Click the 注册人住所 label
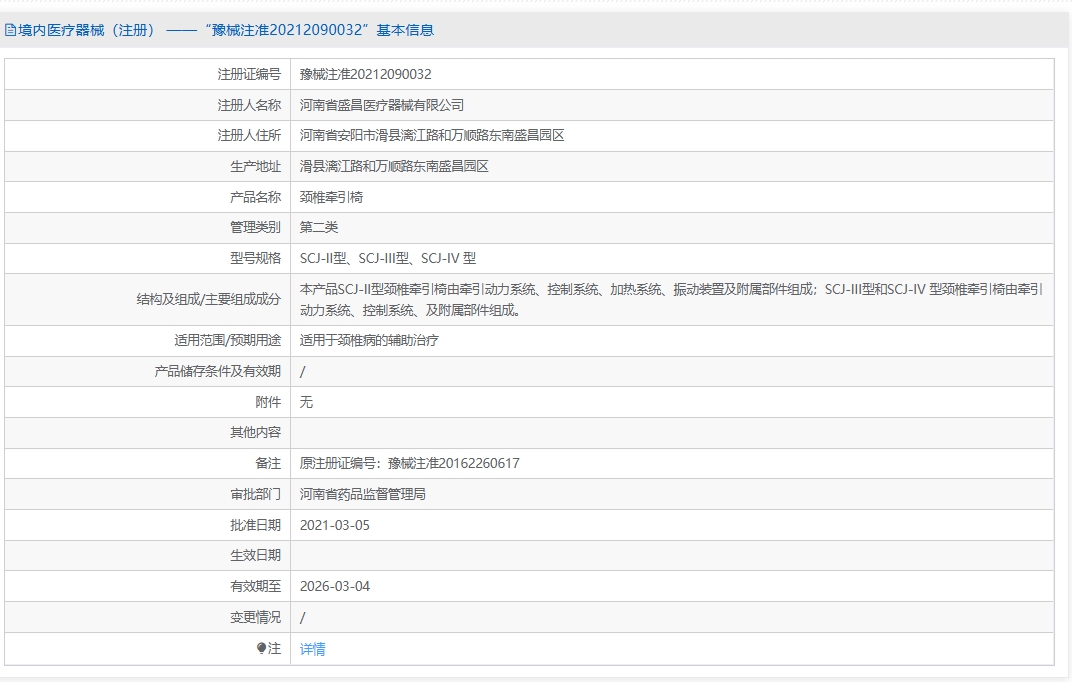Screen dimensions: 1072x682 (x=250, y=135)
